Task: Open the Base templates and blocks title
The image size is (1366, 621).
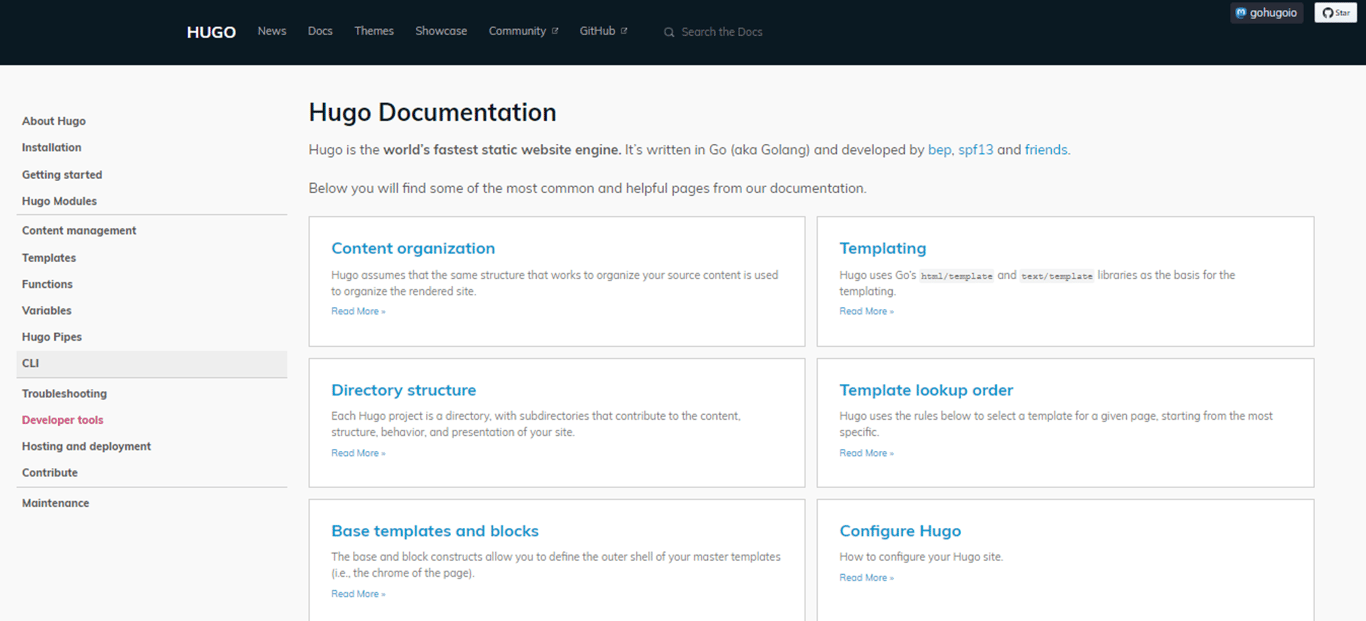Action: tap(435, 531)
